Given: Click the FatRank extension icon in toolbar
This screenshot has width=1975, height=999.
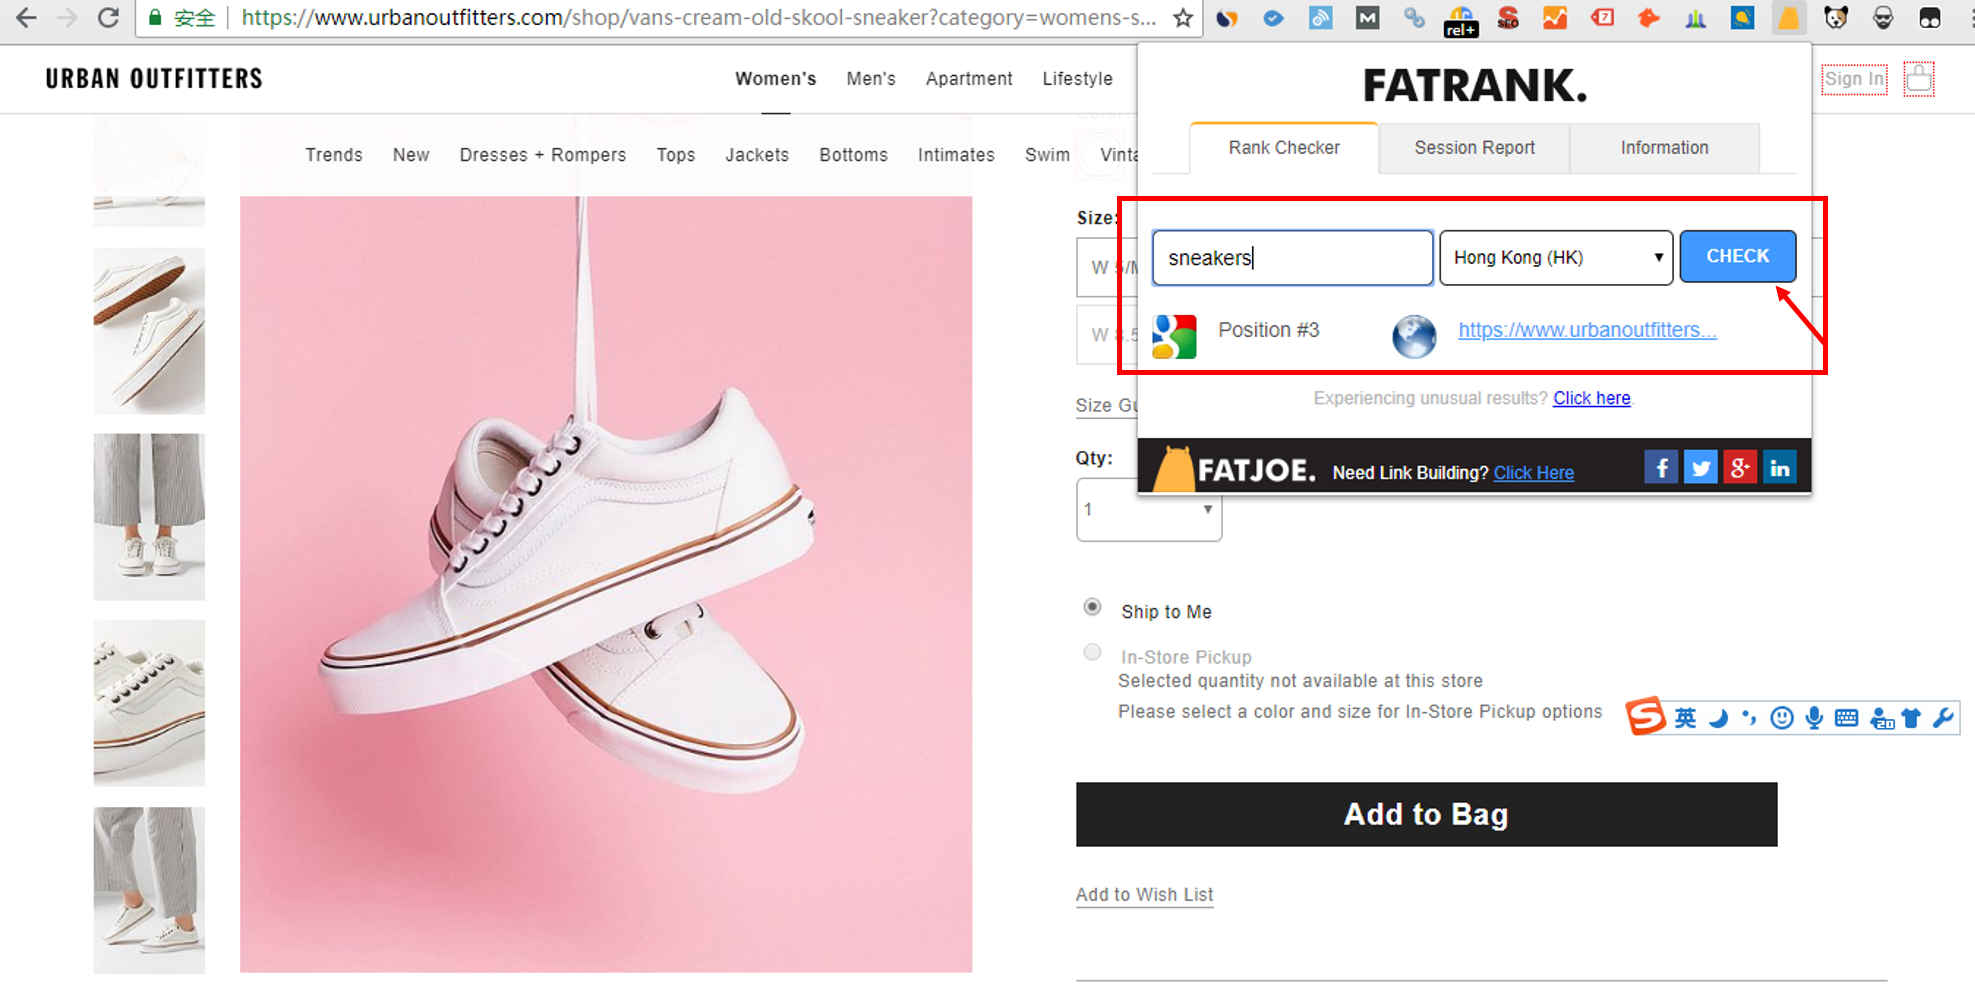Looking at the screenshot, I should 1788,18.
